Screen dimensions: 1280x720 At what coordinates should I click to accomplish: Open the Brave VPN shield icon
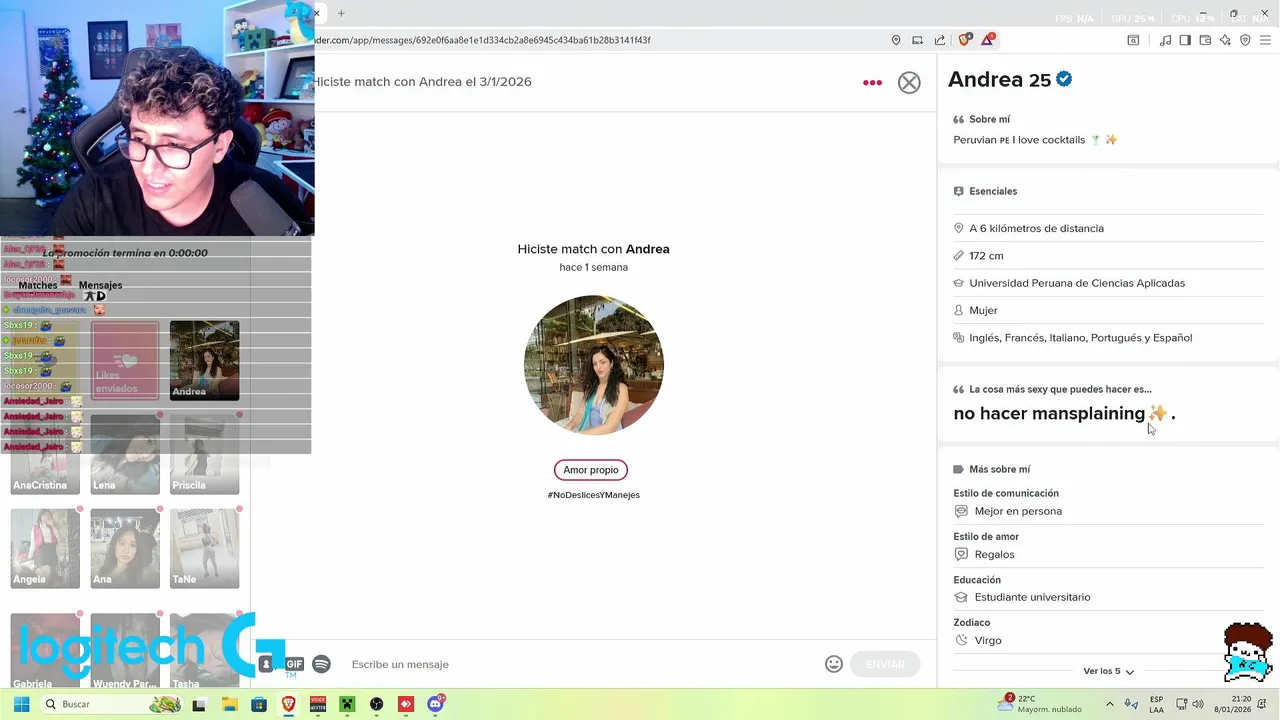[1245, 40]
